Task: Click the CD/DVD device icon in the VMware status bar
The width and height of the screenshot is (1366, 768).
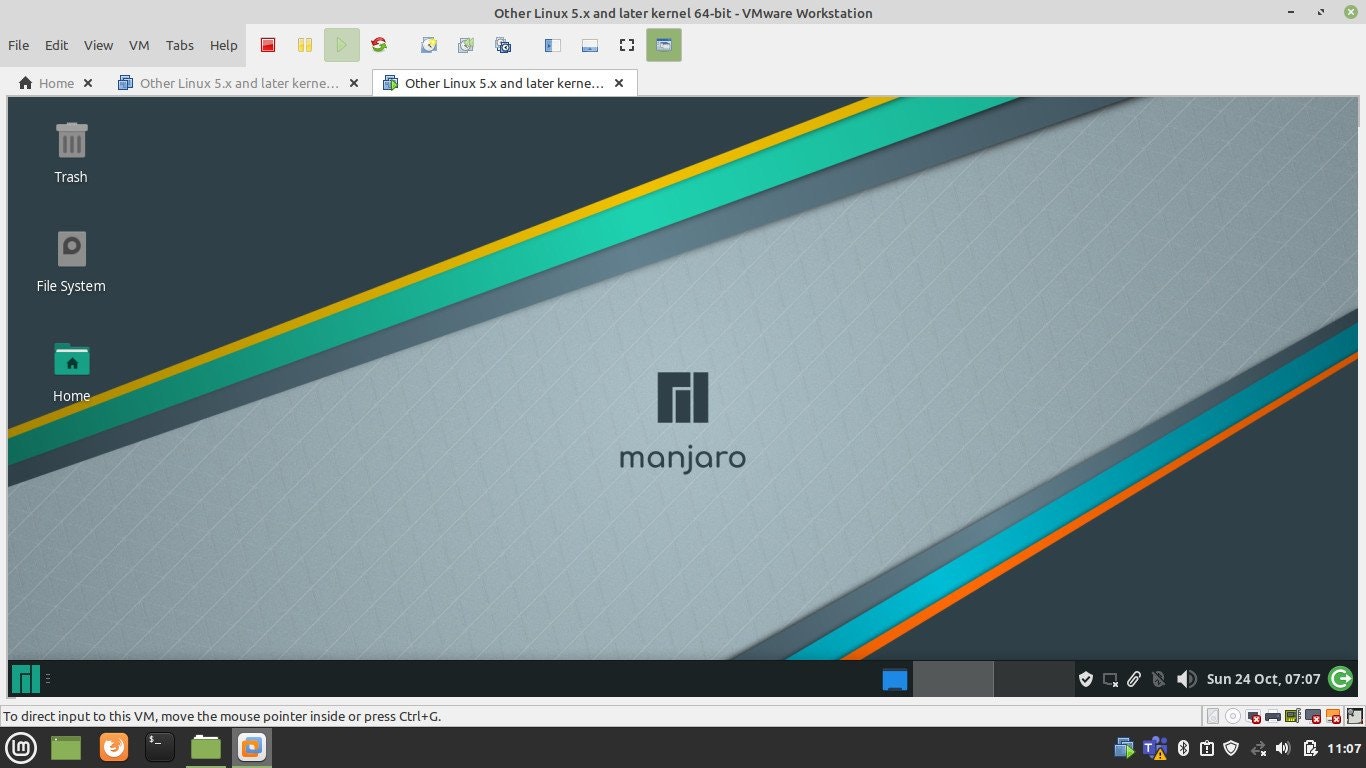Action: (1233, 716)
